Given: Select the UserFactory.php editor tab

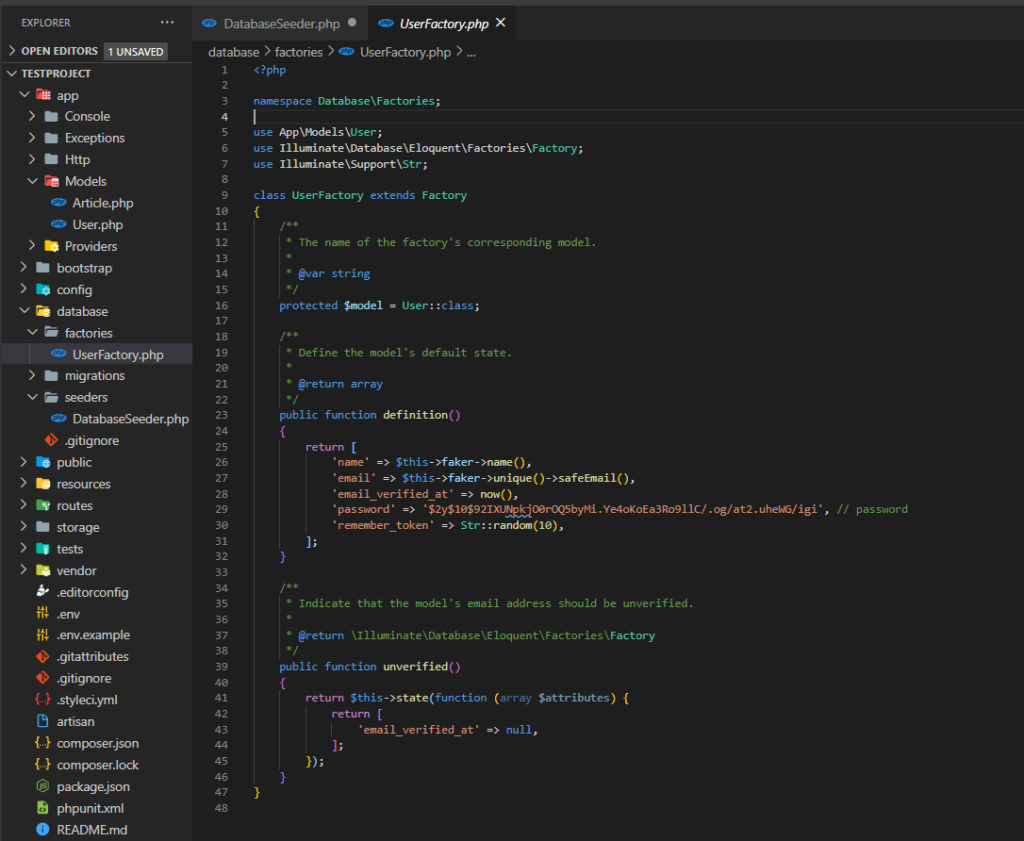Looking at the screenshot, I should (x=443, y=23).
